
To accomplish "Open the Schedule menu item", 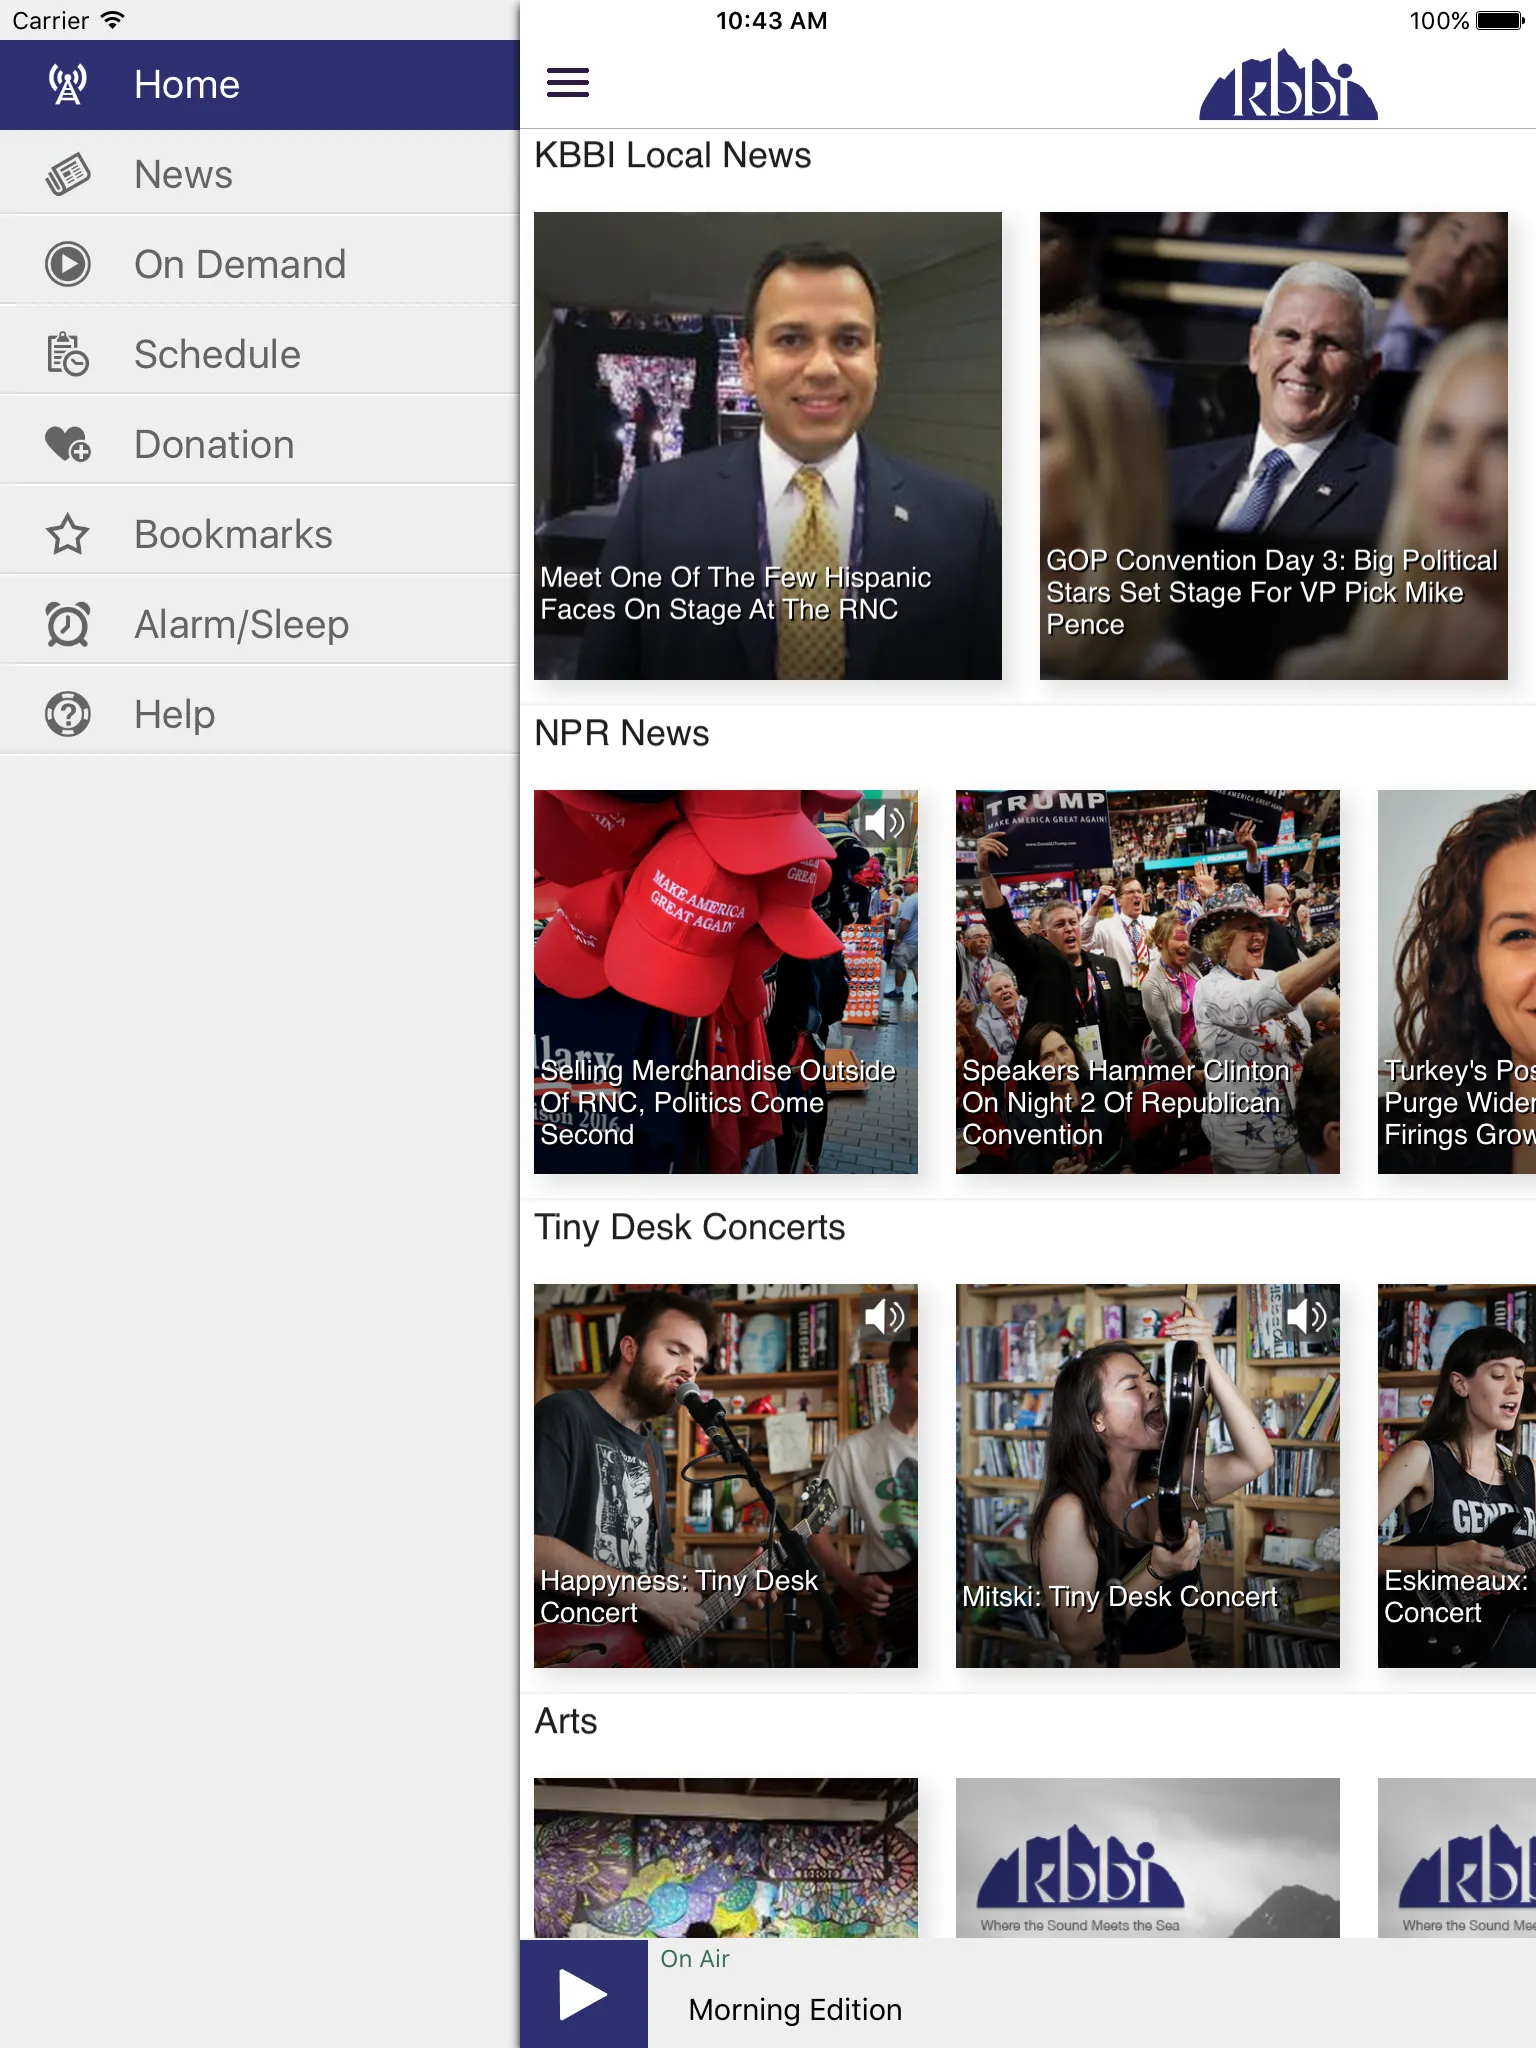I will click(260, 355).
